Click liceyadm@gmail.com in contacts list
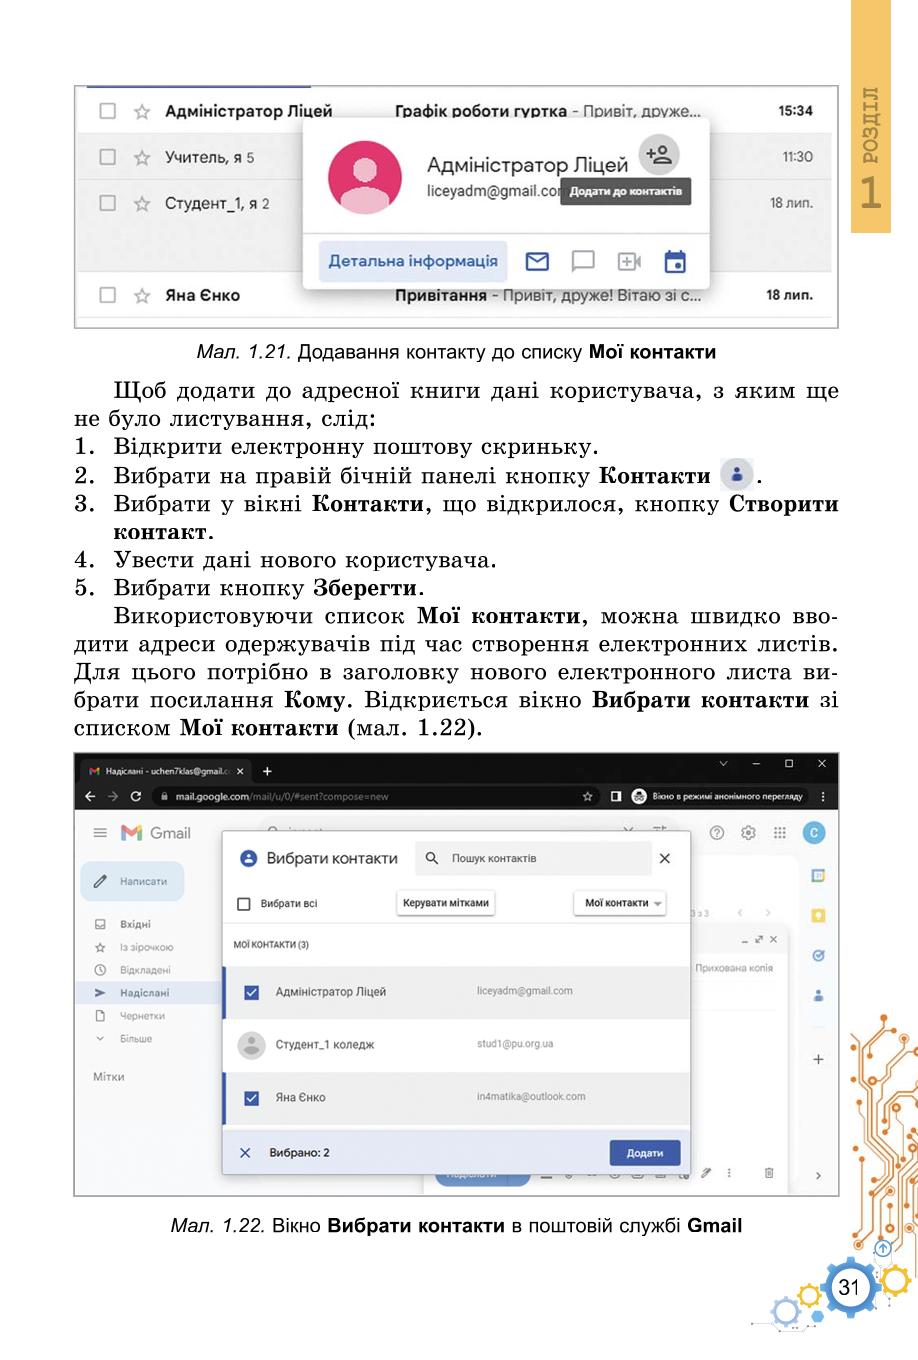The image size is (918, 1360). tap(525, 991)
